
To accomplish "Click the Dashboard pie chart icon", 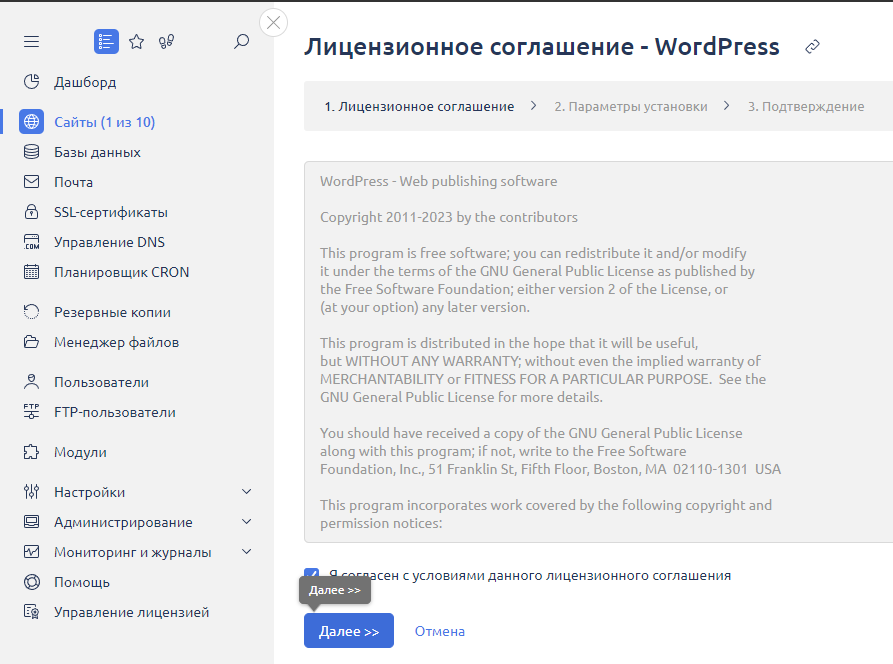I will (x=31, y=82).
